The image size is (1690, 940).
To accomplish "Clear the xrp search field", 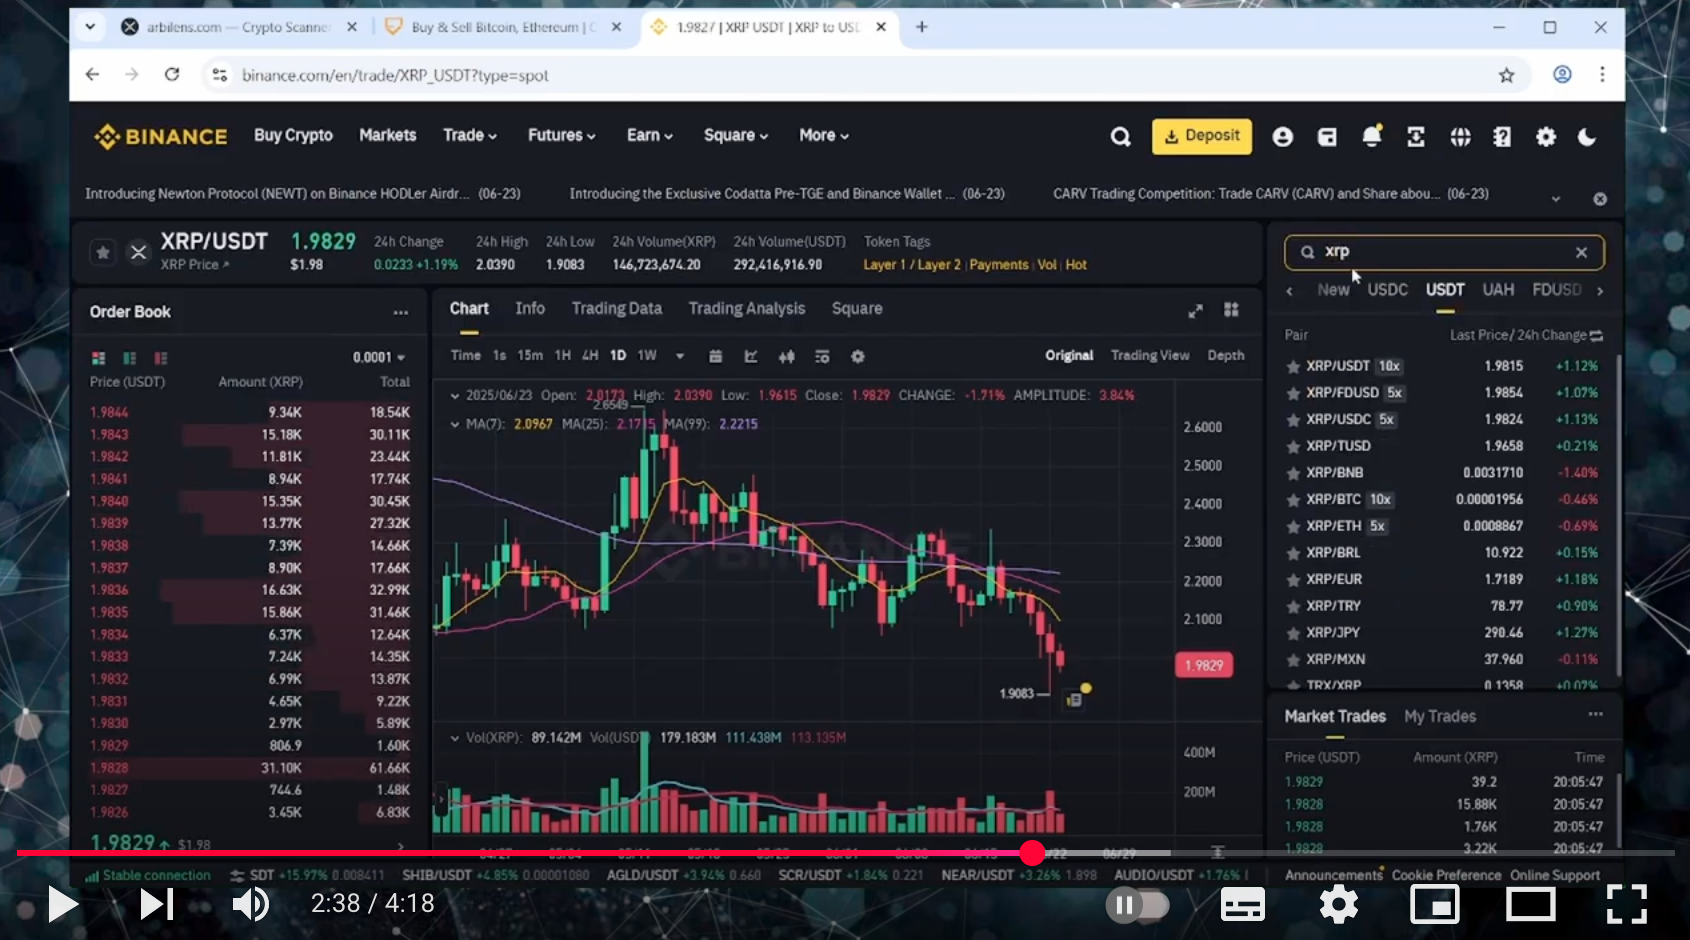I will pos(1581,253).
